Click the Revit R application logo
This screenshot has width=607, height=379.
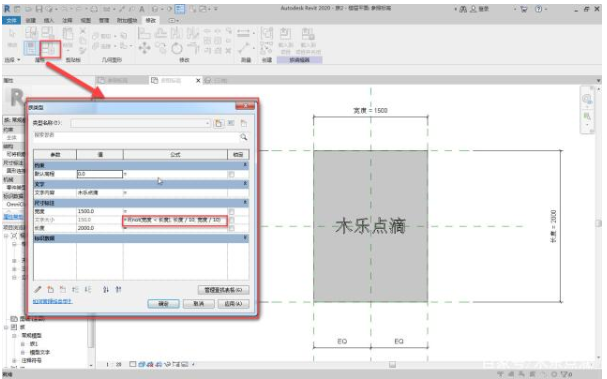pyautogui.click(x=7, y=9)
